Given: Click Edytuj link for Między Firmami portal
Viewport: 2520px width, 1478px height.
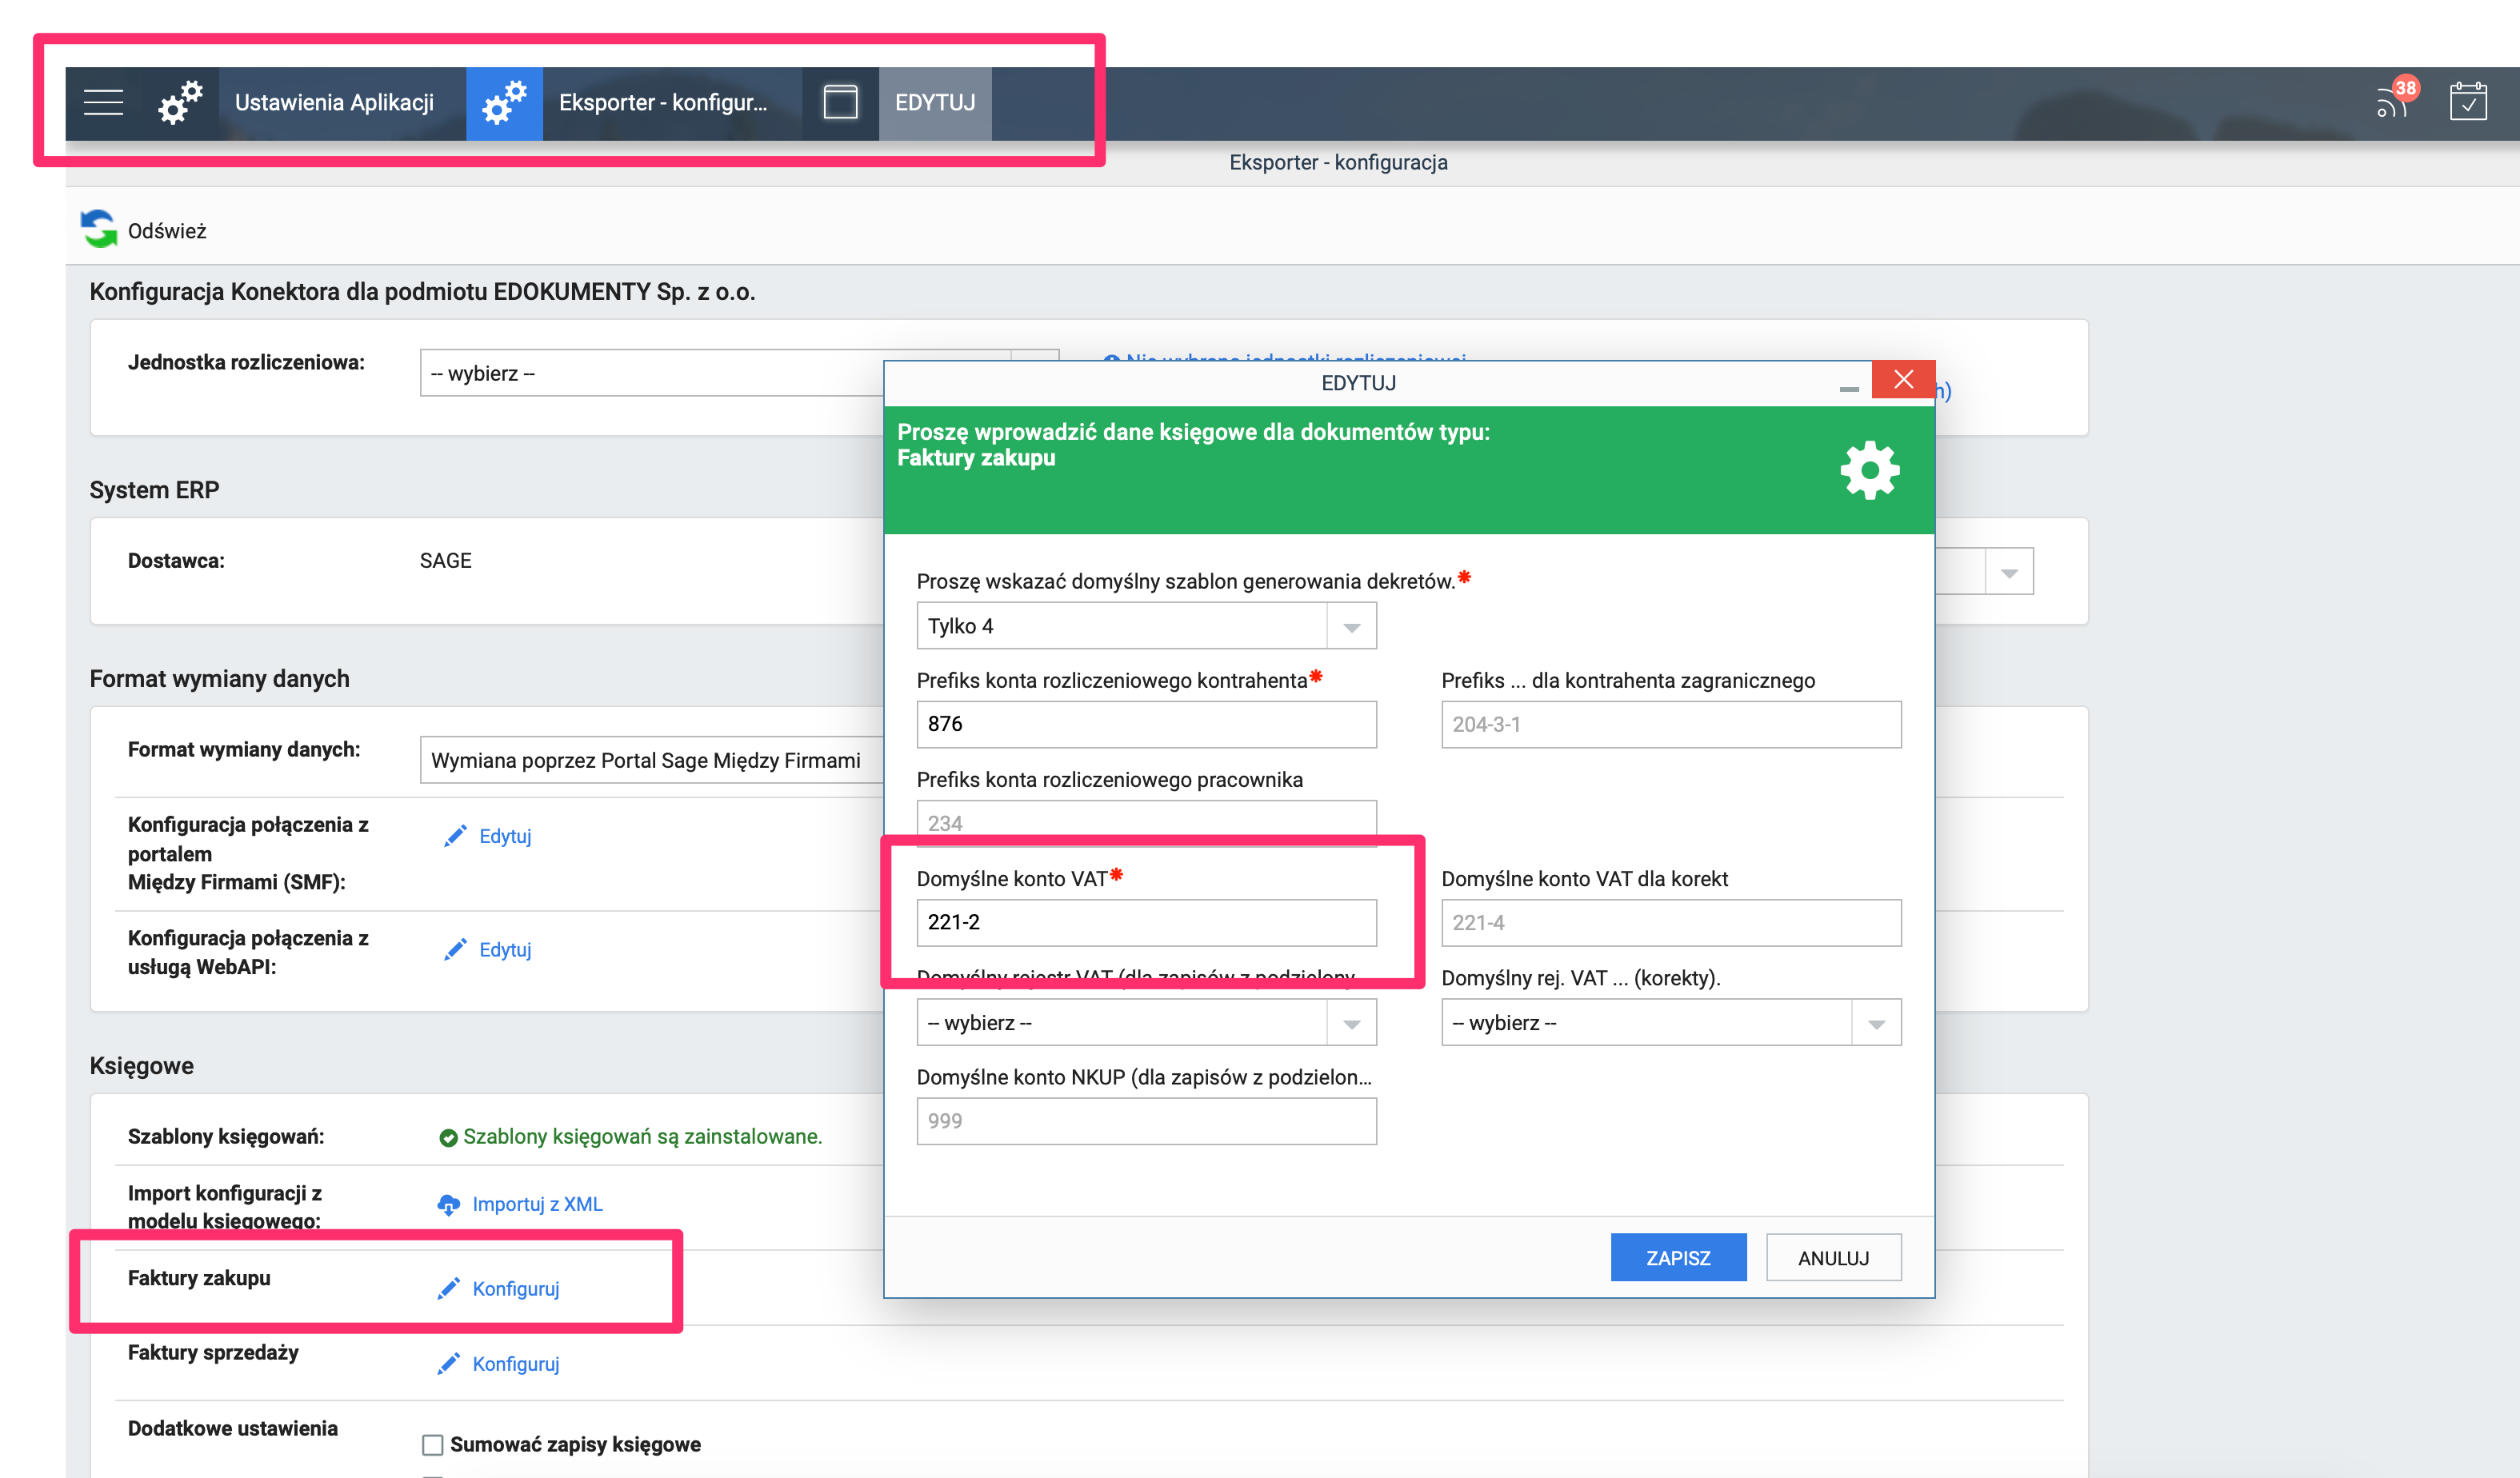Looking at the screenshot, I should click(505, 836).
